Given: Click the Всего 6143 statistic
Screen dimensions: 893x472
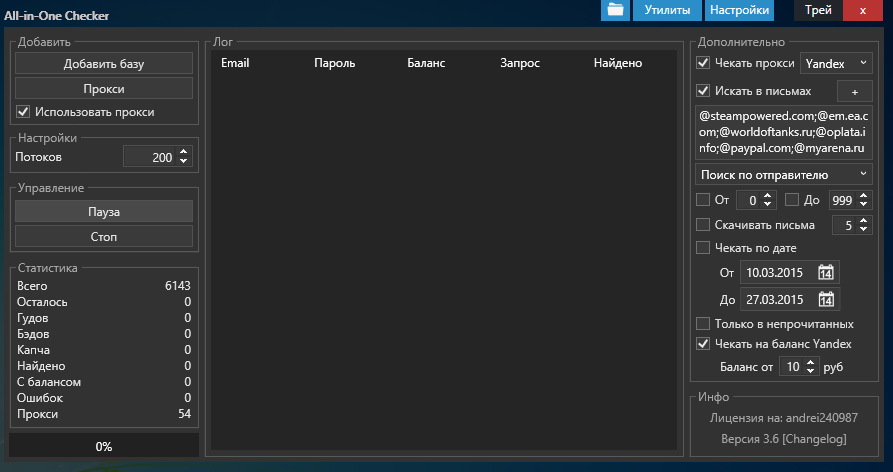Looking at the screenshot, I should coord(104,286).
